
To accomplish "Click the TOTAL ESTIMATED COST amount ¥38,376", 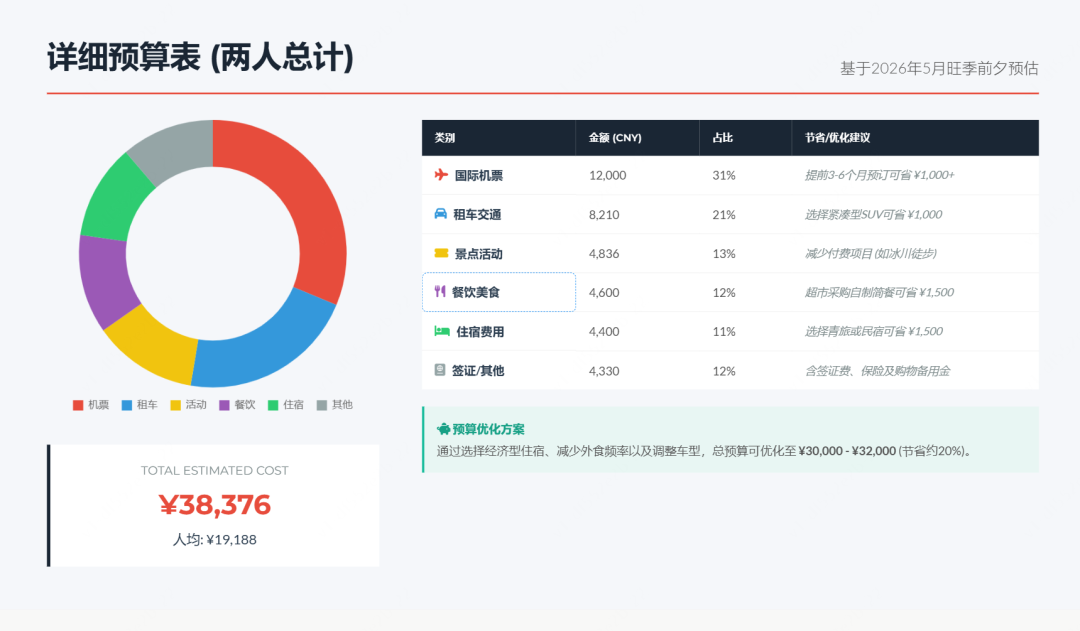I will pos(212,505).
